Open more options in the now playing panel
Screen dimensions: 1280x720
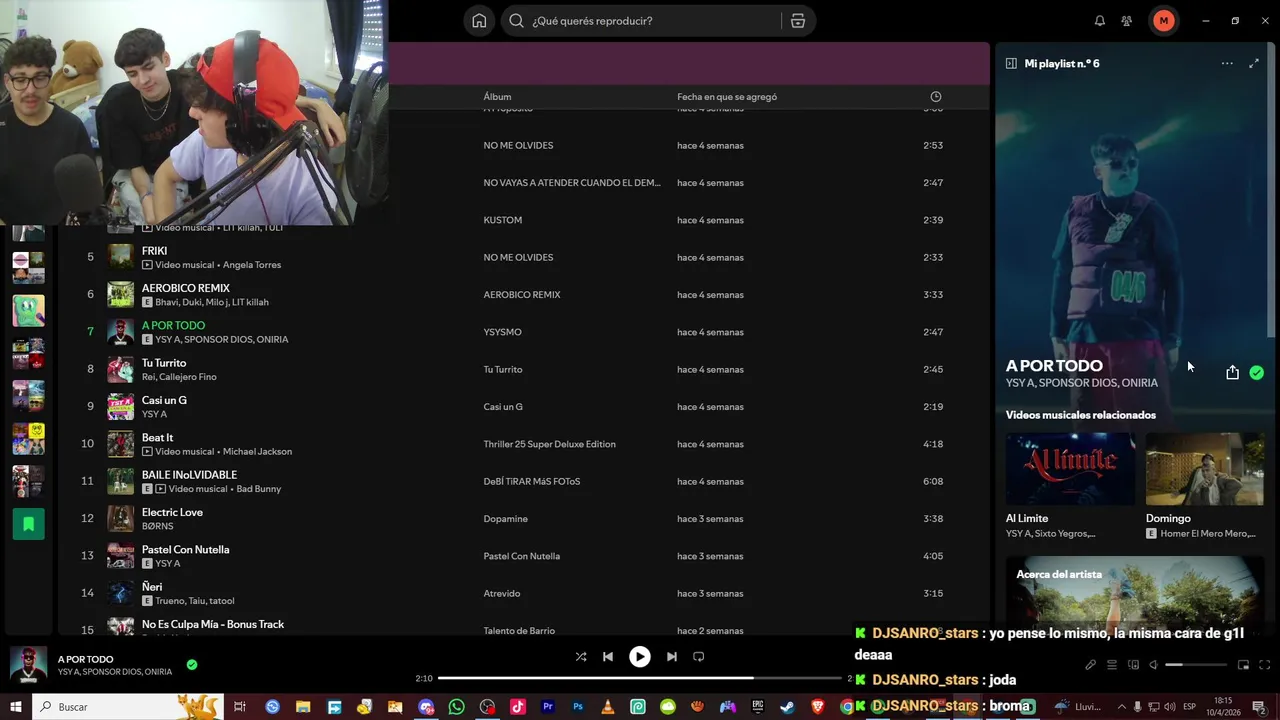click(1227, 63)
